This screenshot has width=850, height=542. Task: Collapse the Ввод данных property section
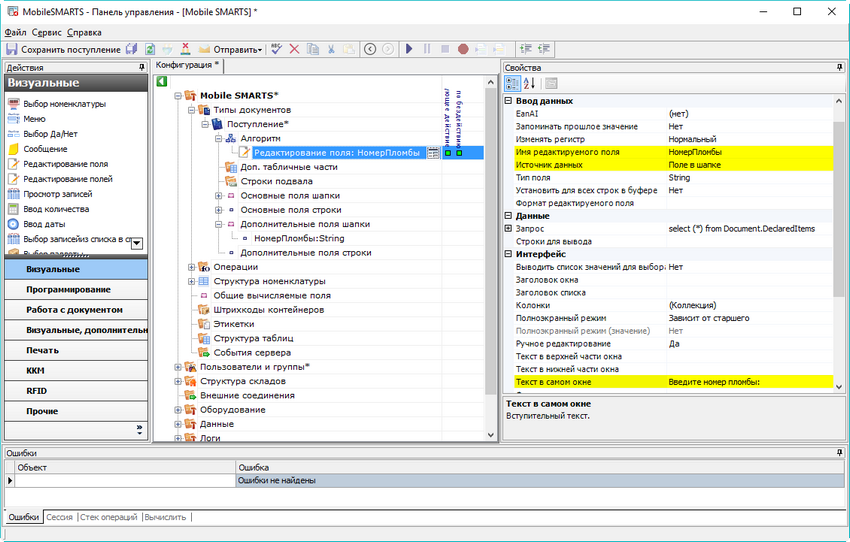[508, 101]
